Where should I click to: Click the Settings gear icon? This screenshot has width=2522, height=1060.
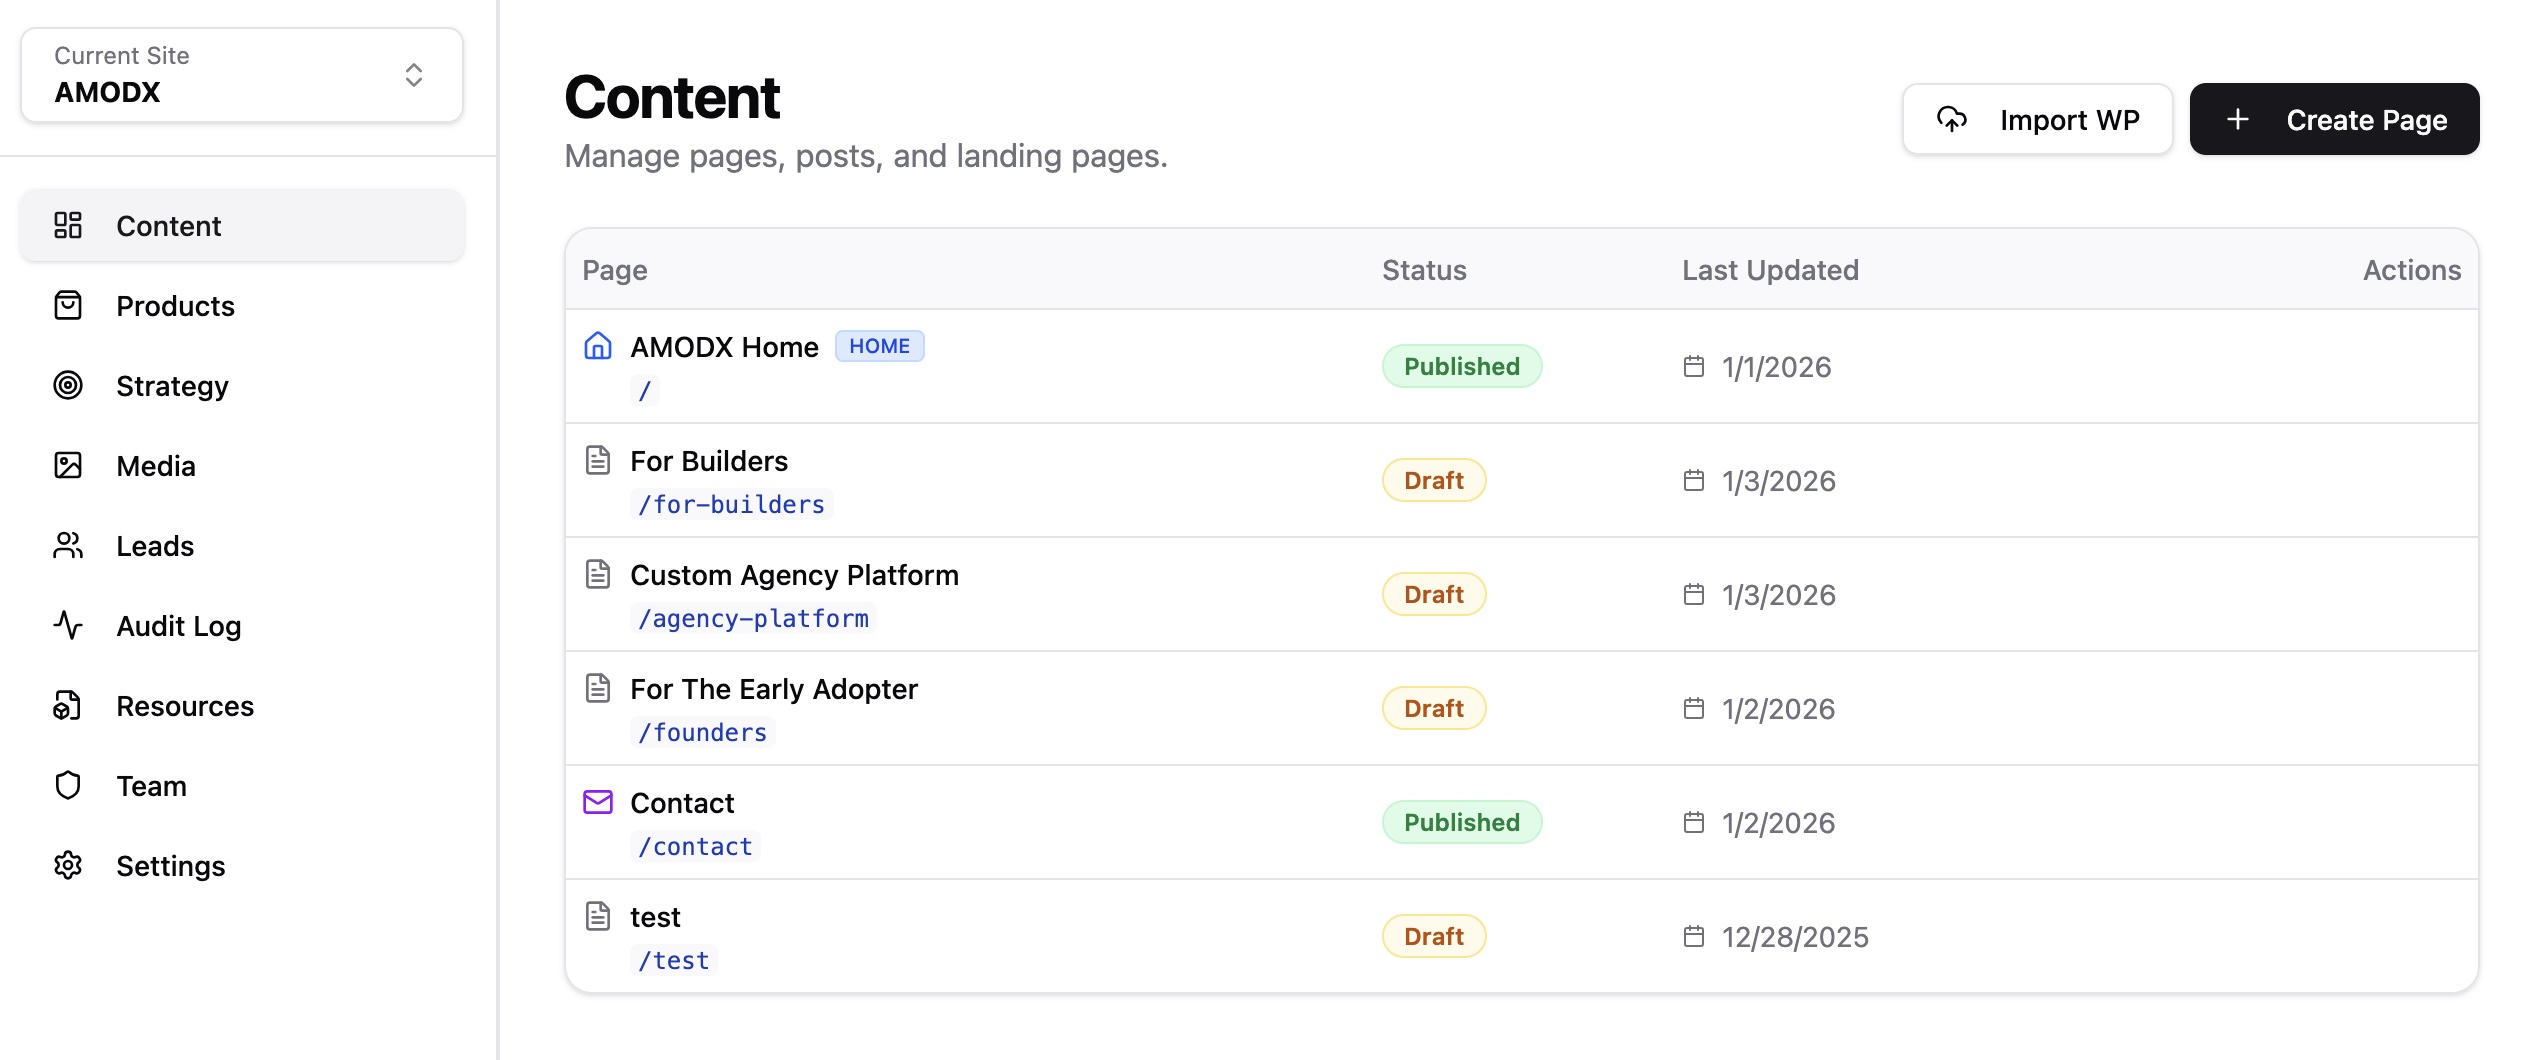68,866
